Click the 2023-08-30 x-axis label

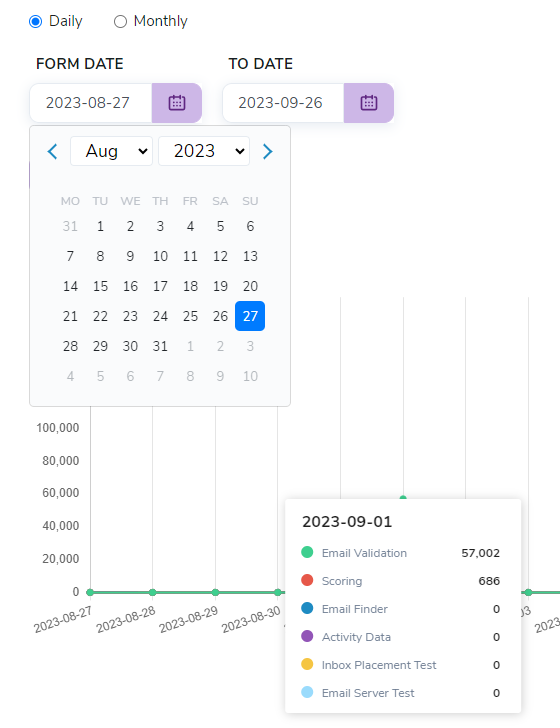[x=251, y=619]
